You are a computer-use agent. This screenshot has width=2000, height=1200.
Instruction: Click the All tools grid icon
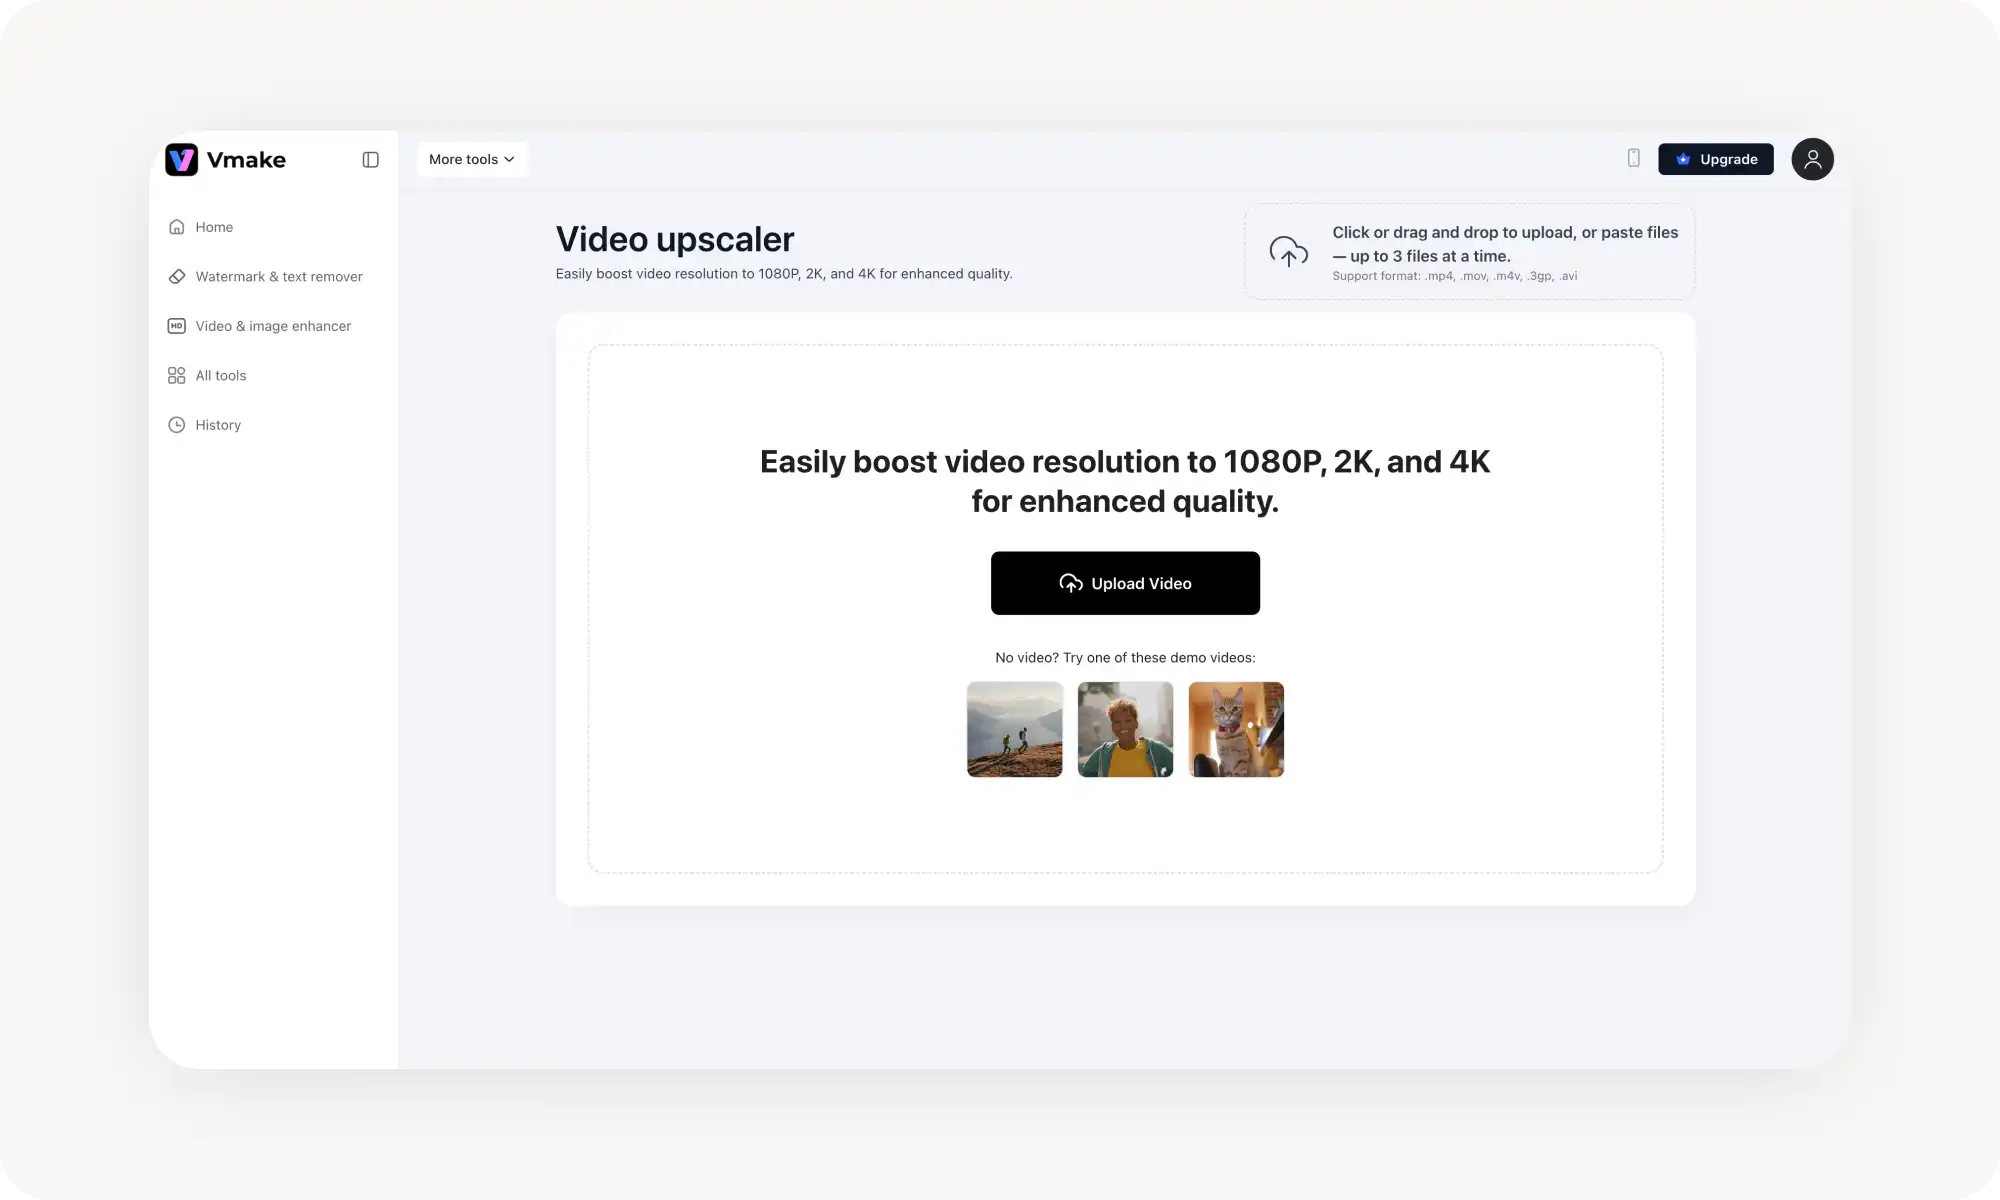click(177, 375)
